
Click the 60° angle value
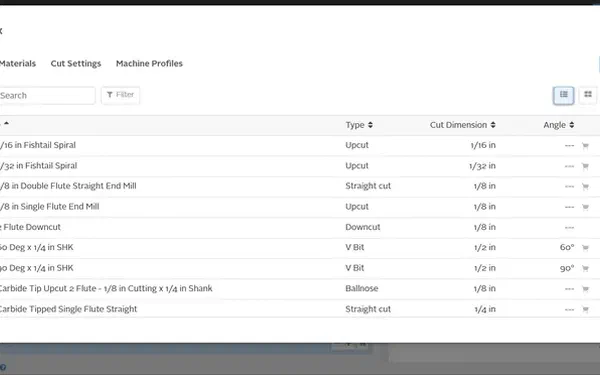tap(567, 248)
